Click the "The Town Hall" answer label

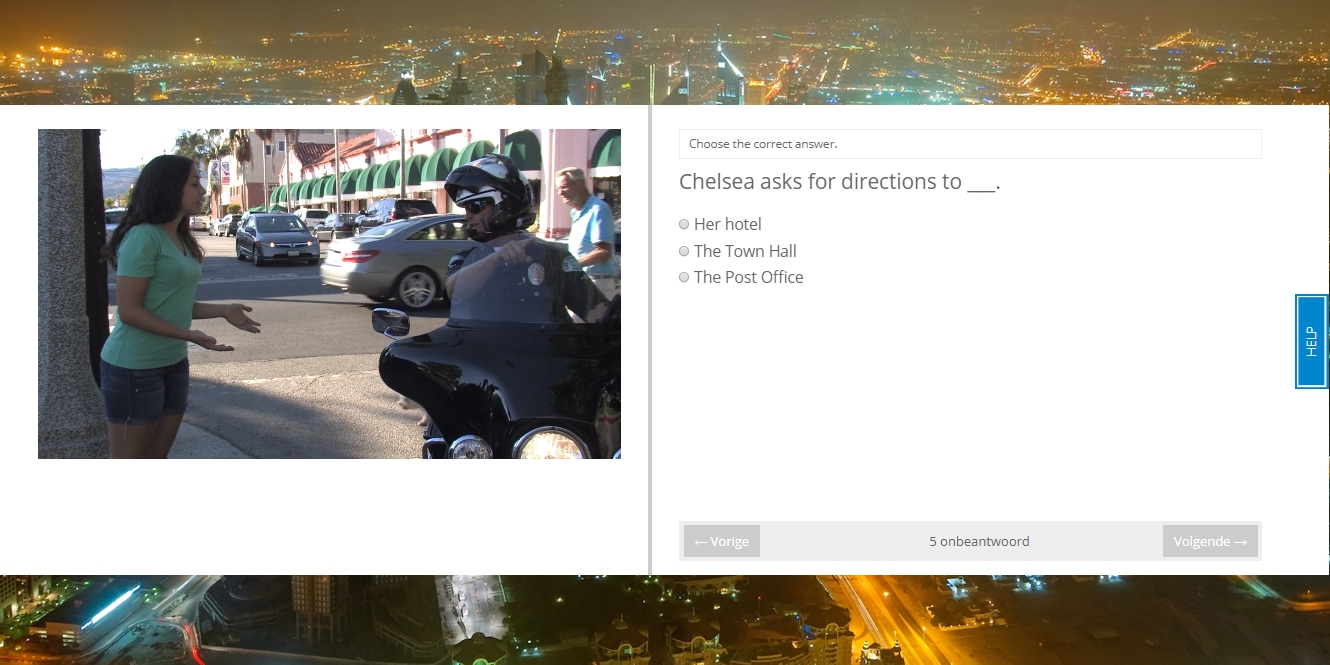pyautogui.click(x=745, y=251)
